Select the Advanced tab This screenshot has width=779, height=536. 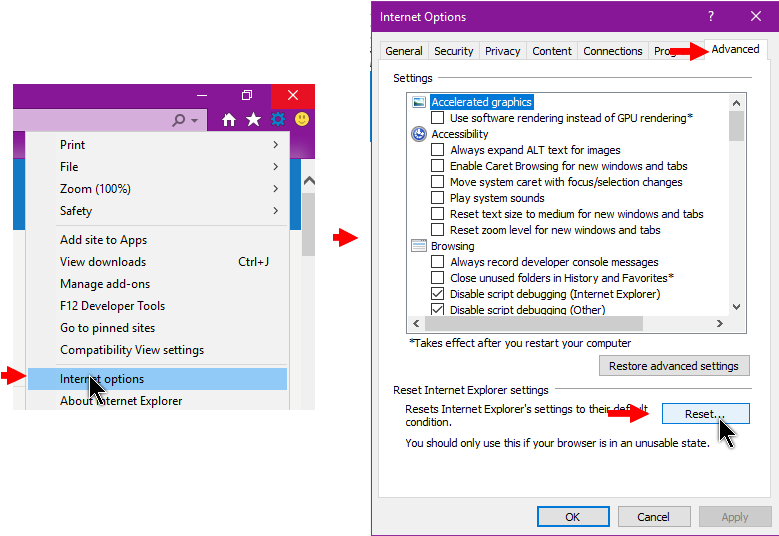point(735,49)
